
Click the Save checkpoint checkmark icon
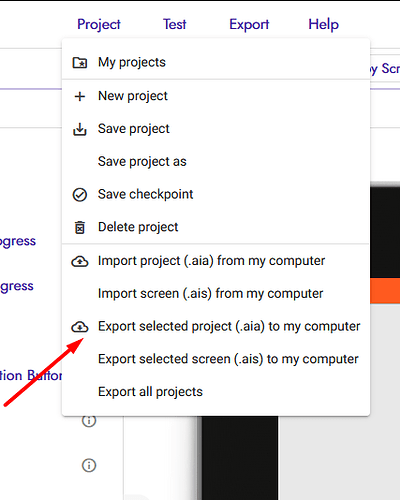80,195
